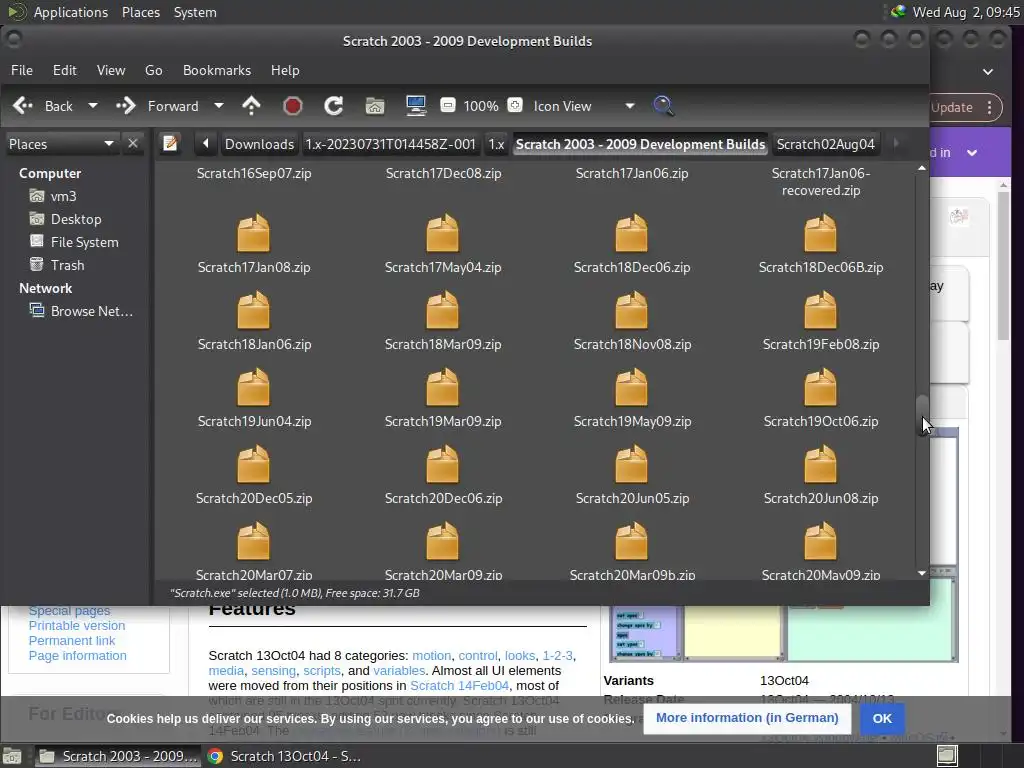Open More information (in German) link
This screenshot has height=768, width=1024.
pos(747,718)
